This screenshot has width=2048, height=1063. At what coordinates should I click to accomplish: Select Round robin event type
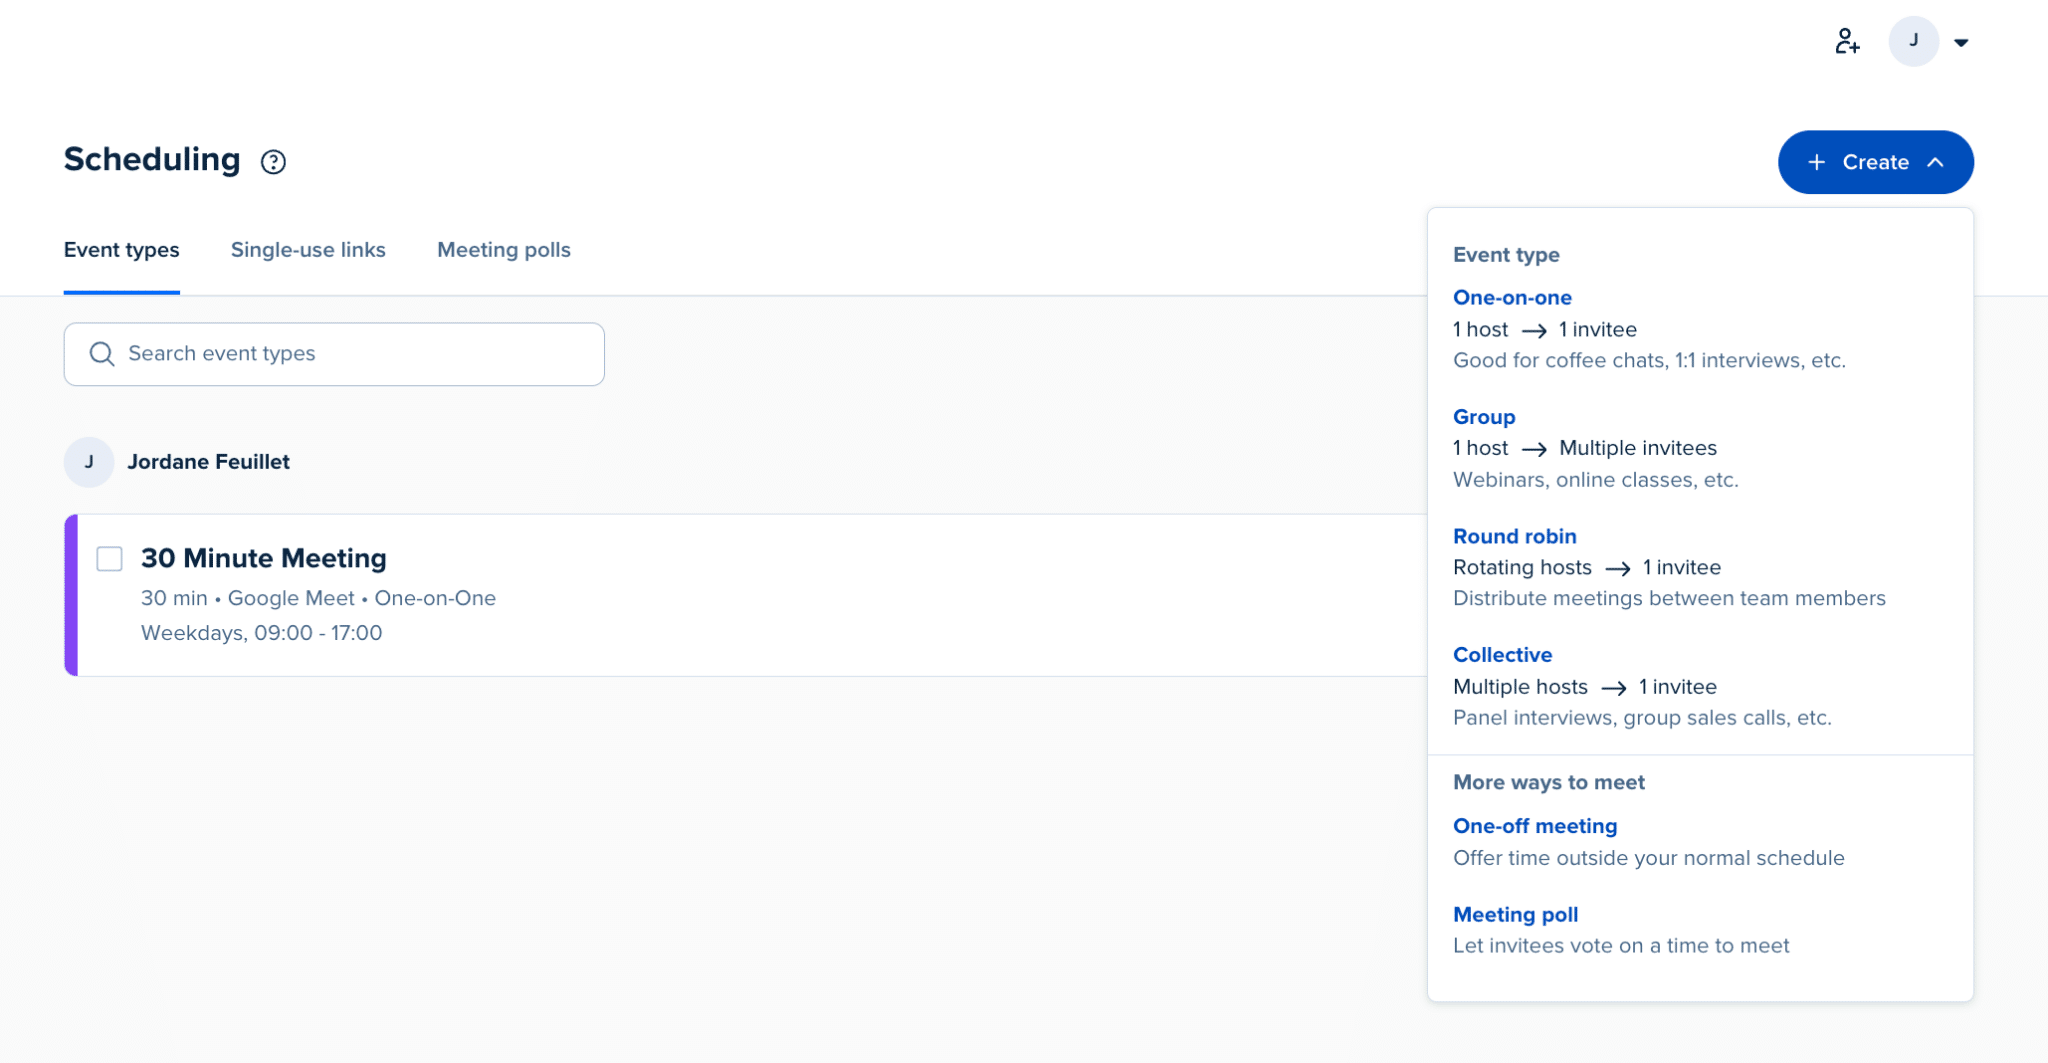click(1514, 536)
